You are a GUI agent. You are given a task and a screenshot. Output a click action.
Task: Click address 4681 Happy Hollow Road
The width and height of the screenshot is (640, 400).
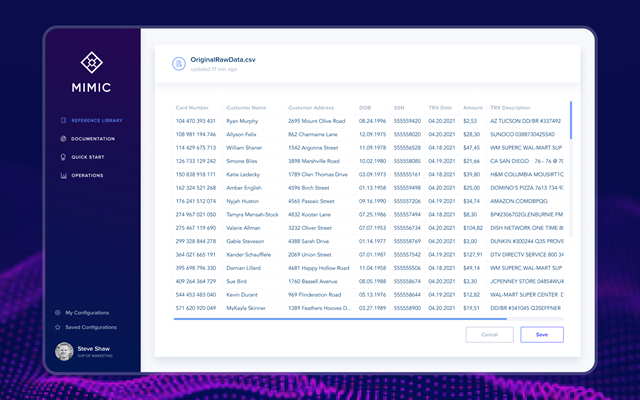click(318, 268)
